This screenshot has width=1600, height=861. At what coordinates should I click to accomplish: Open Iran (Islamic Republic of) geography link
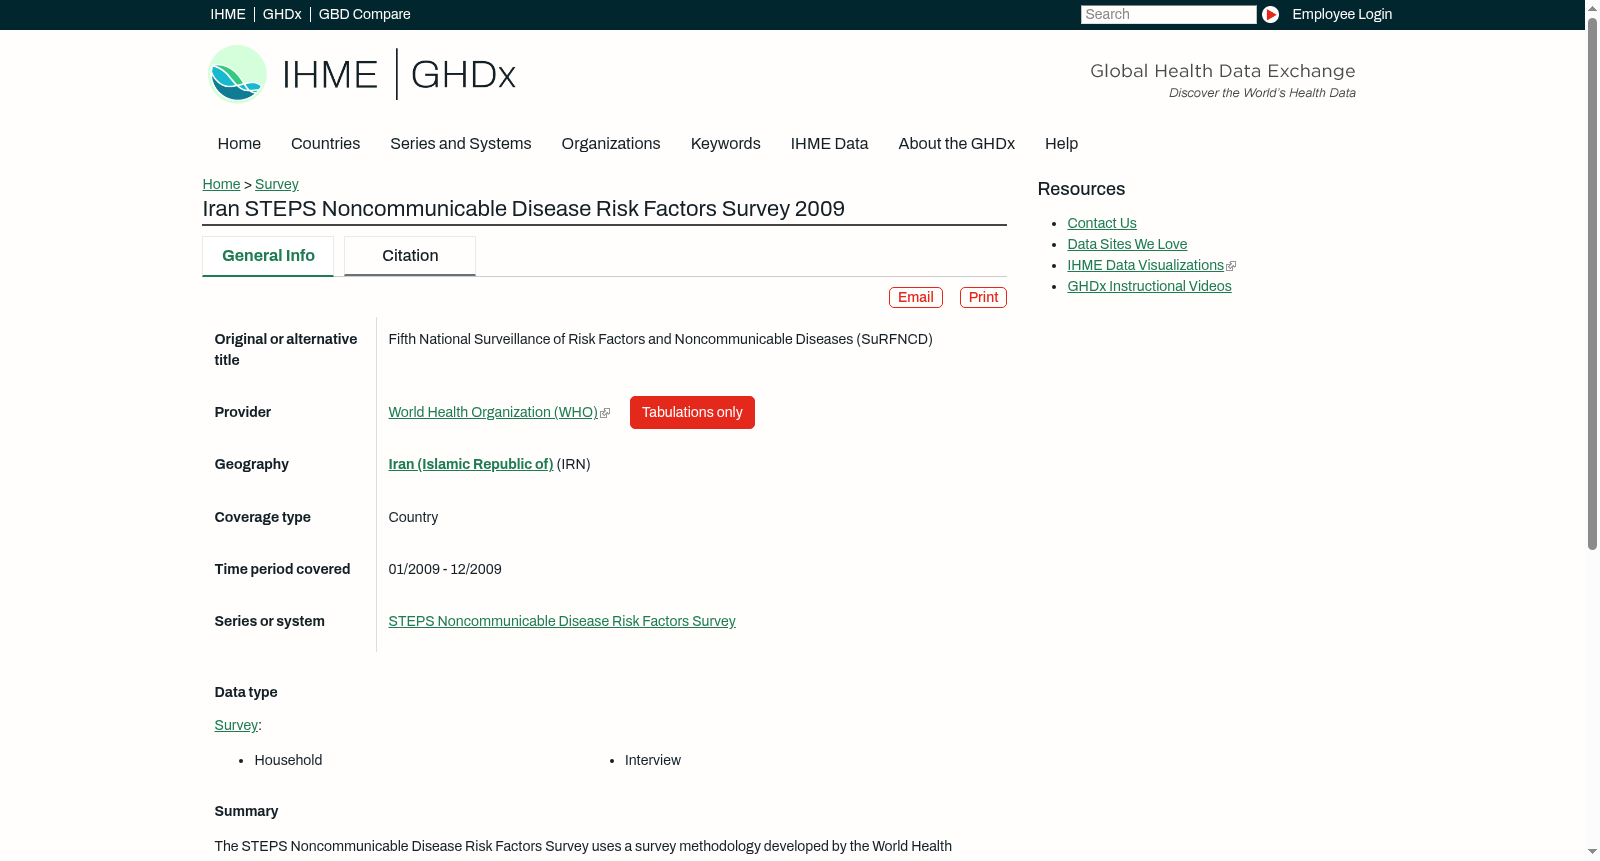[x=470, y=465]
